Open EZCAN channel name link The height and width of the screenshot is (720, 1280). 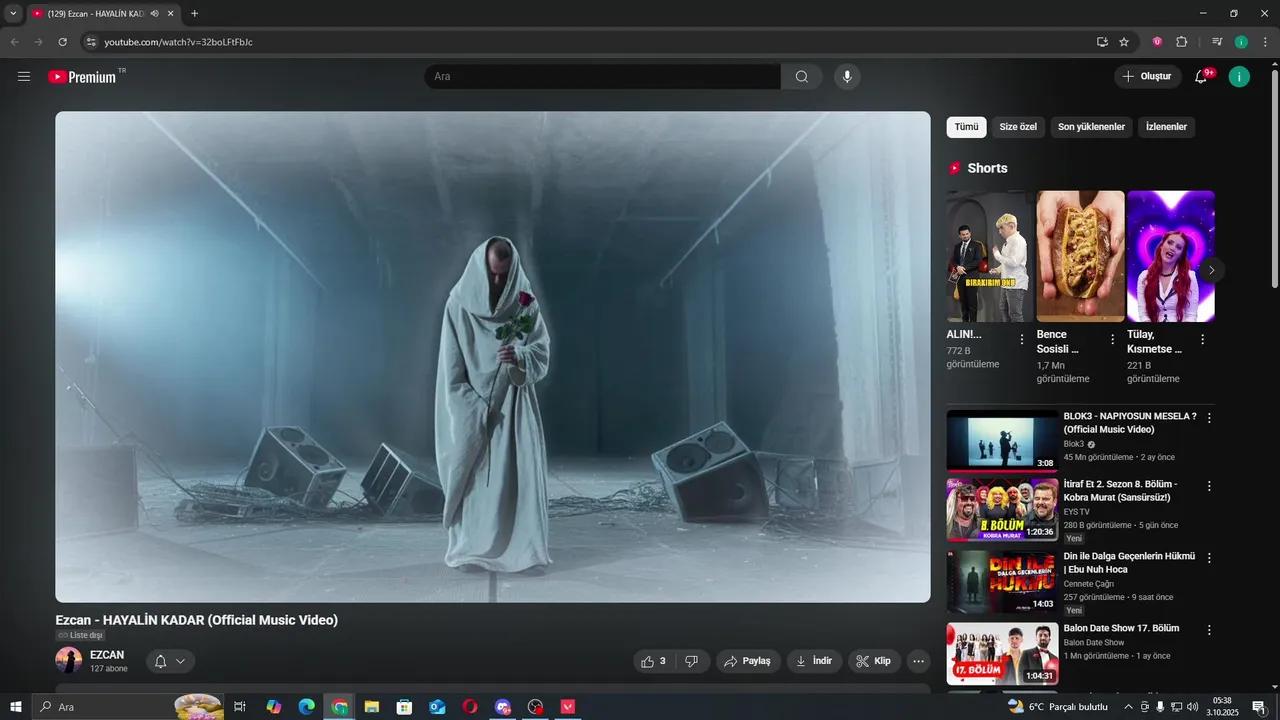click(107, 655)
